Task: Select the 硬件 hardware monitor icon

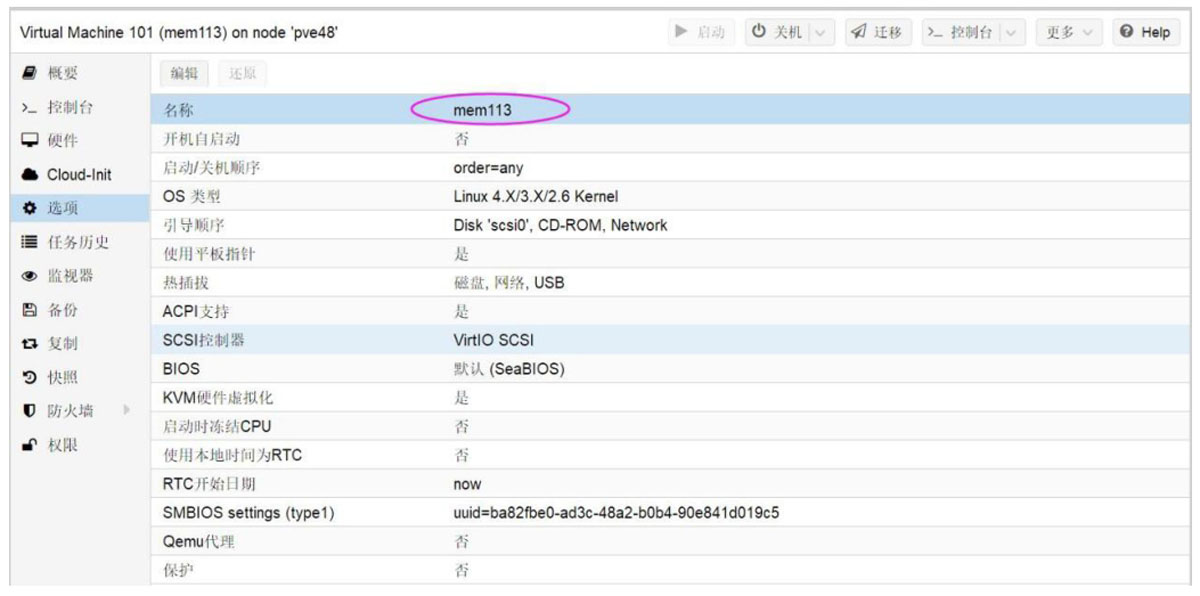Action: [x=29, y=141]
